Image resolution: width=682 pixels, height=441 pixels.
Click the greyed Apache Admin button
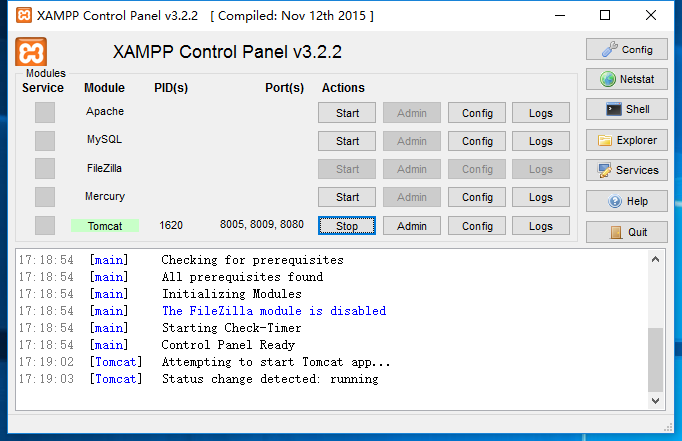411,113
